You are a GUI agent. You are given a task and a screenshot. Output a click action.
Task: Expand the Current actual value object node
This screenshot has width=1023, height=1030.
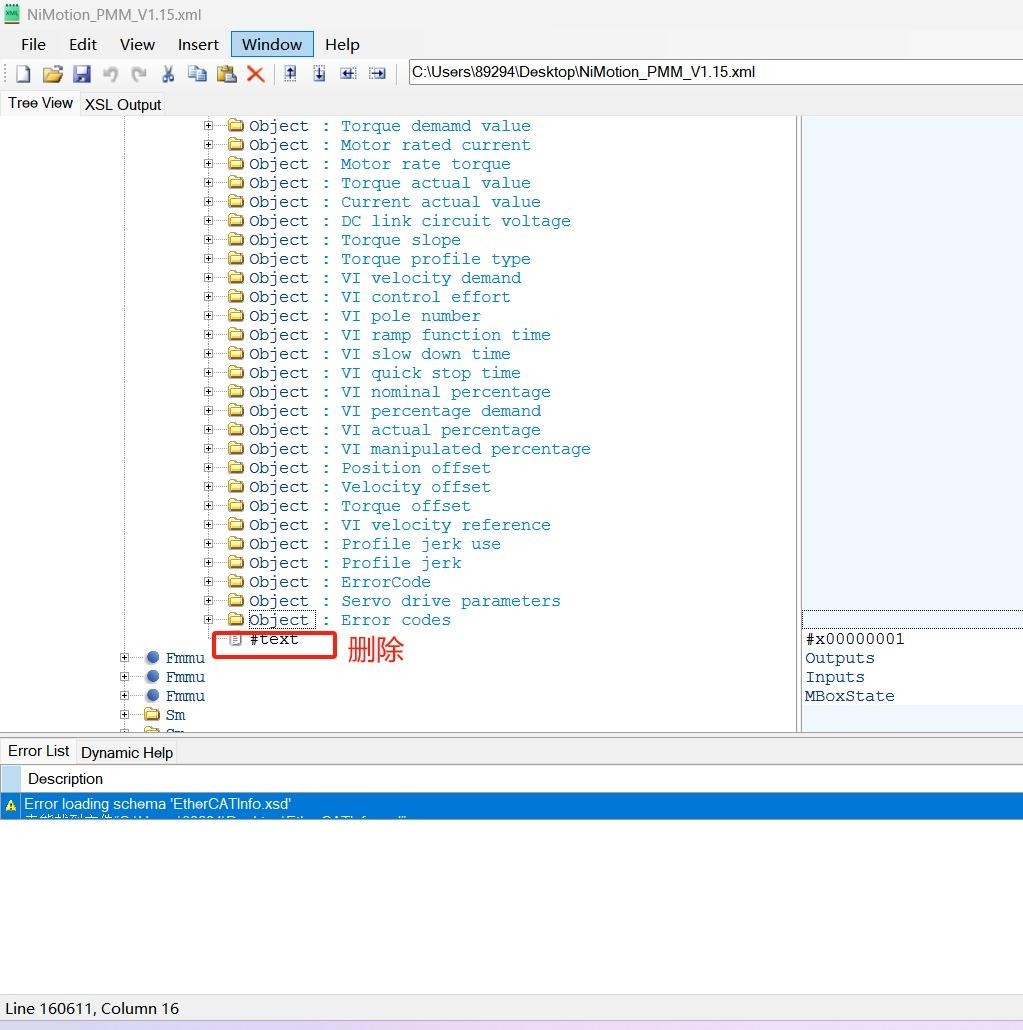pyautogui.click(x=208, y=202)
